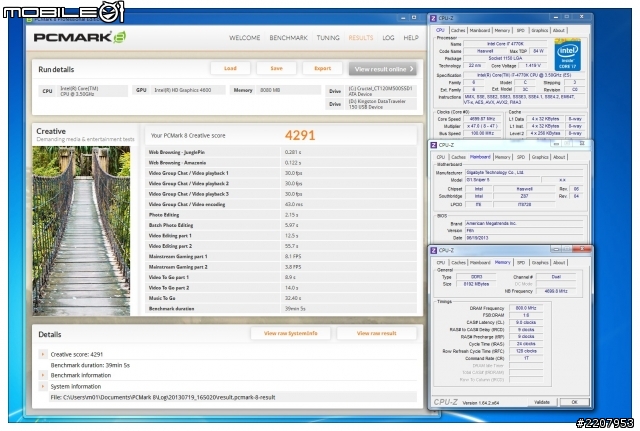Viewport: 640px width, 431px height.
Task: Click the Save button in Run details
Action: [x=276, y=68]
